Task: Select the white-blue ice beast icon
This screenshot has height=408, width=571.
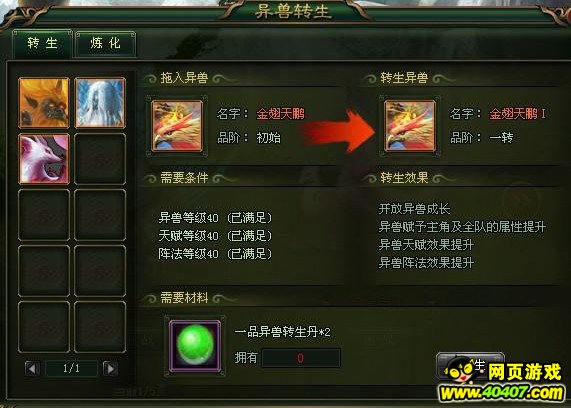Action: [100, 103]
